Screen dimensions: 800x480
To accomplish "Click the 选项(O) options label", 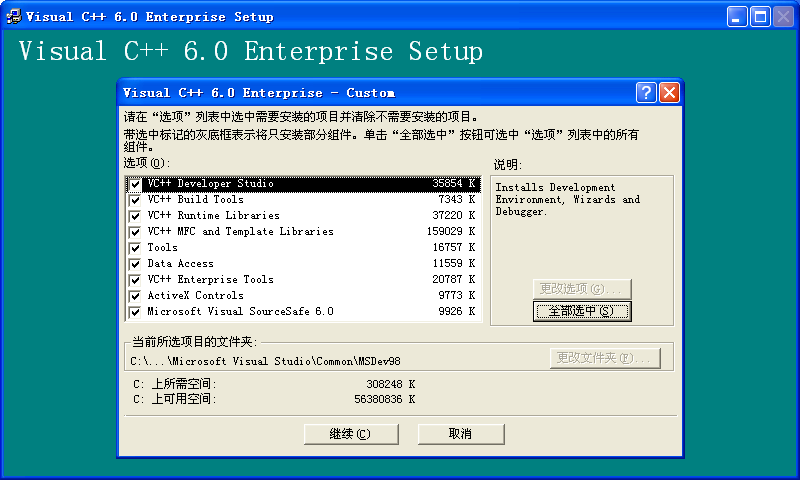I will coord(146,163).
